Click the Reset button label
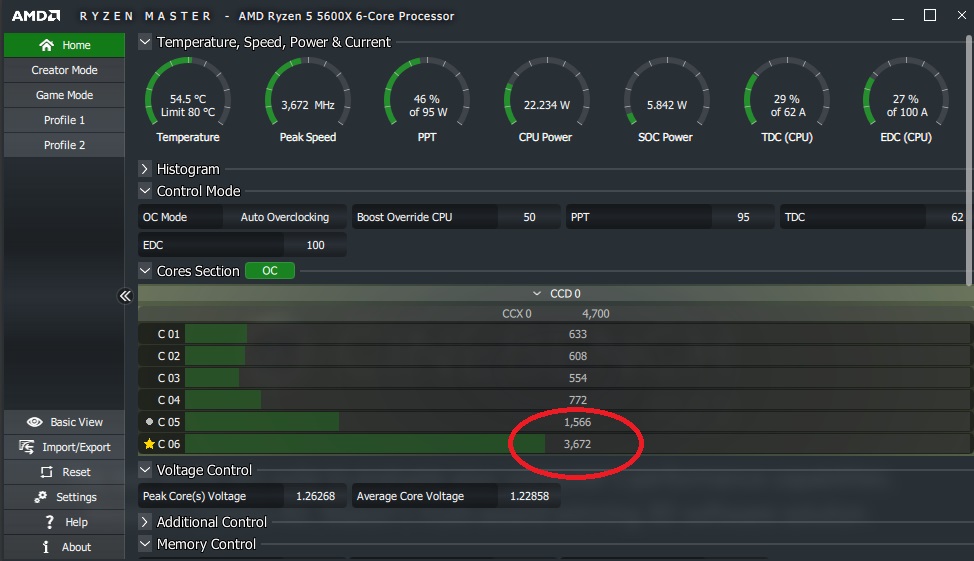This screenshot has width=974, height=561. click(x=76, y=472)
